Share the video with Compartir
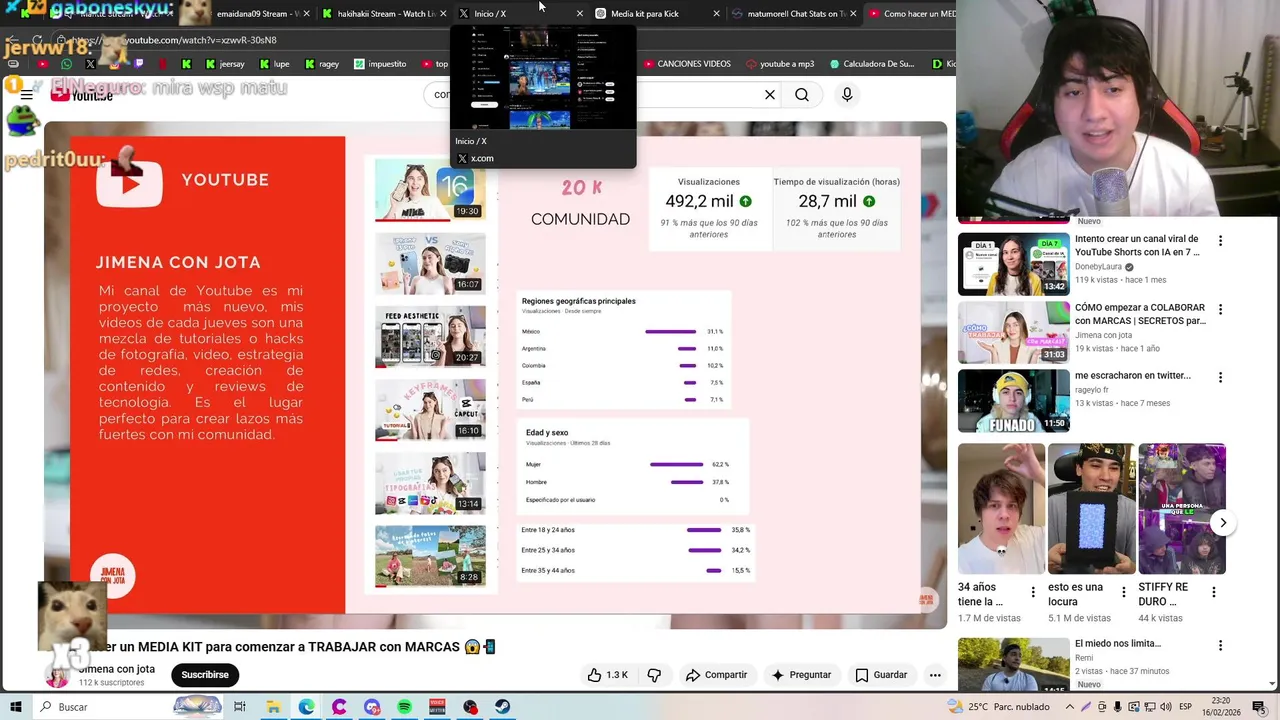The width and height of the screenshot is (1280, 720). 716,675
